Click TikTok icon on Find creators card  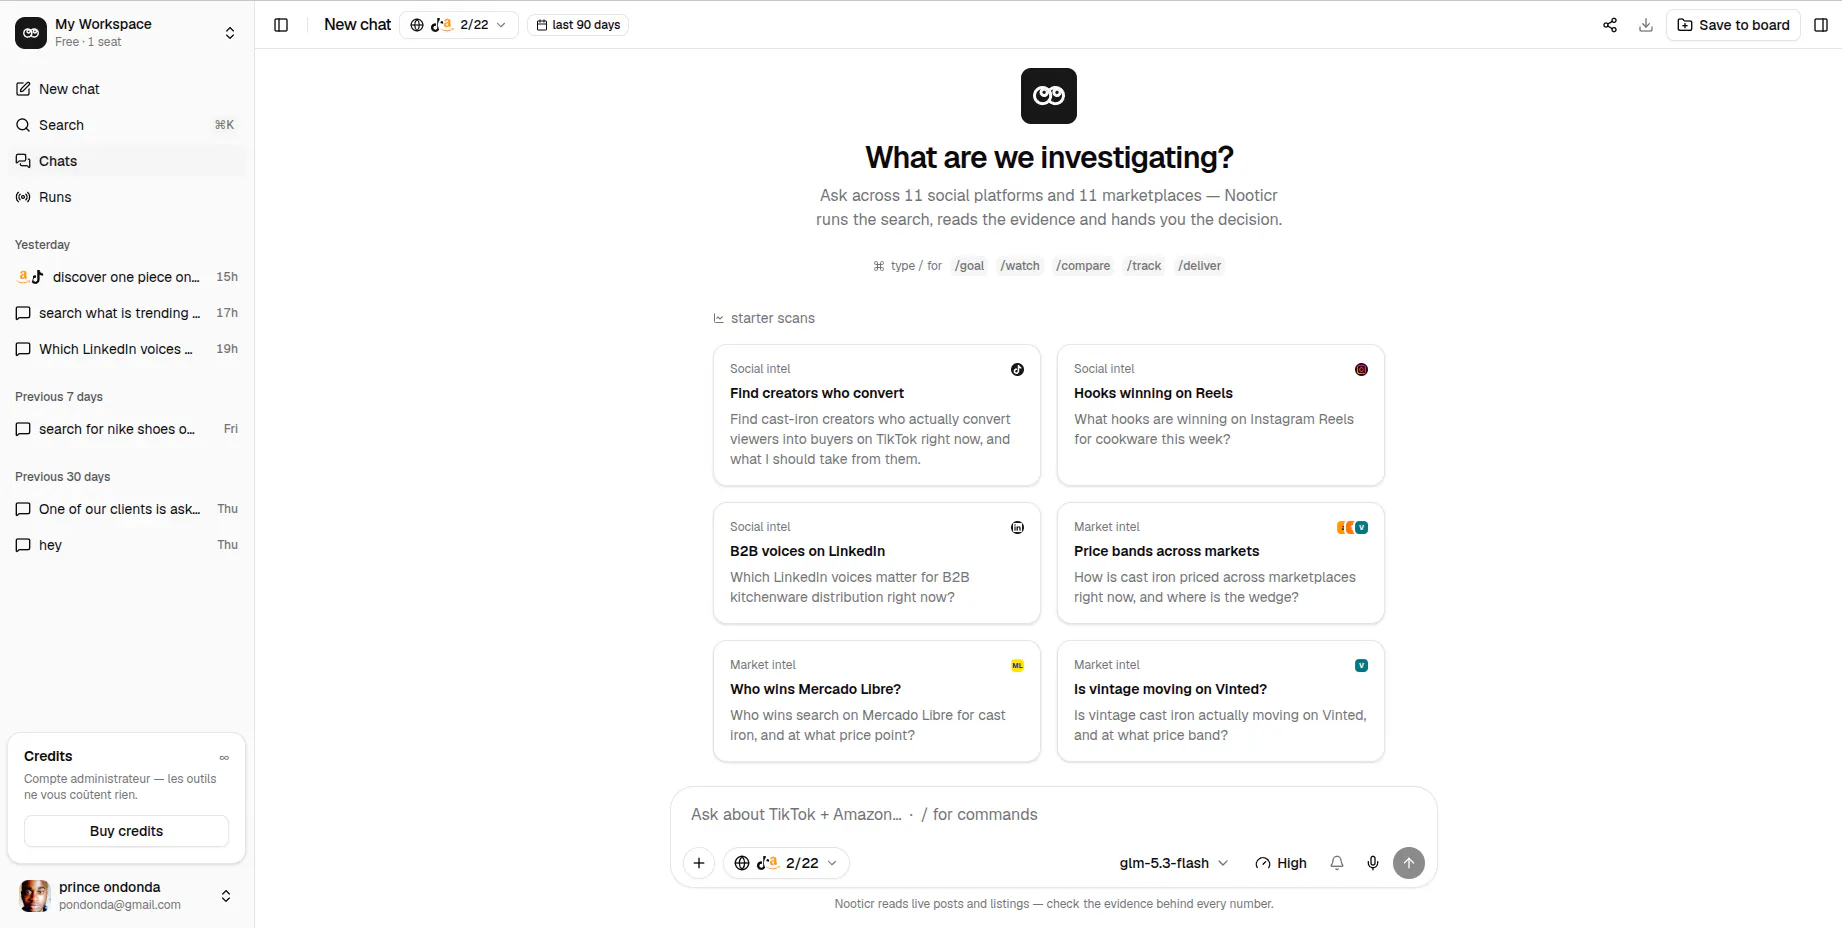(x=1017, y=369)
